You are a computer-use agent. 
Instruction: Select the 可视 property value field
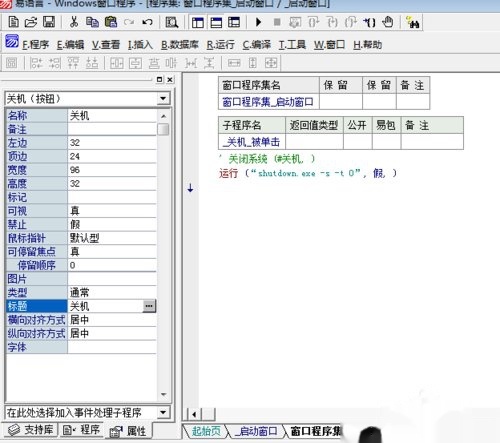tap(112, 211)
